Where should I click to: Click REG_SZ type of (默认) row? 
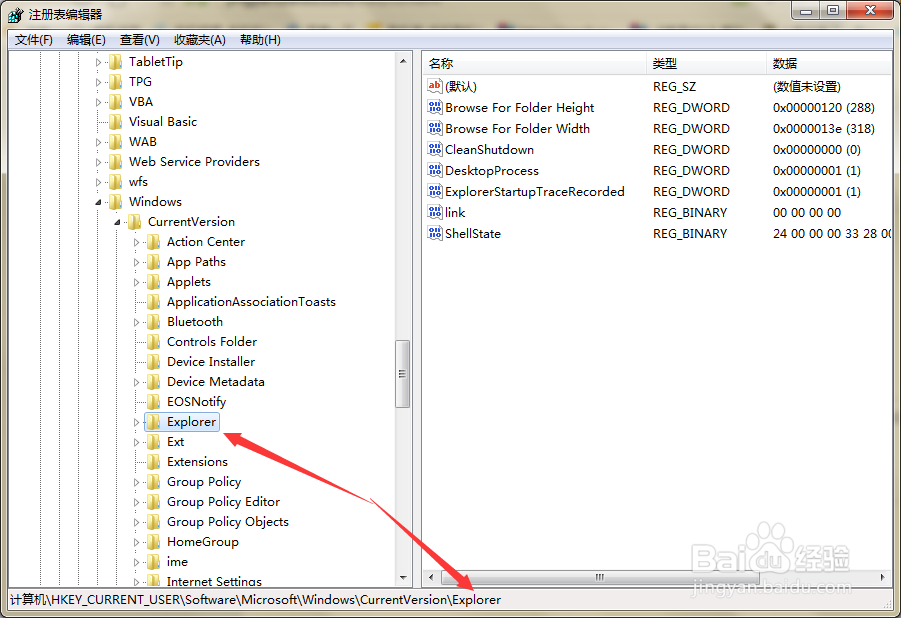pos(674,86)
